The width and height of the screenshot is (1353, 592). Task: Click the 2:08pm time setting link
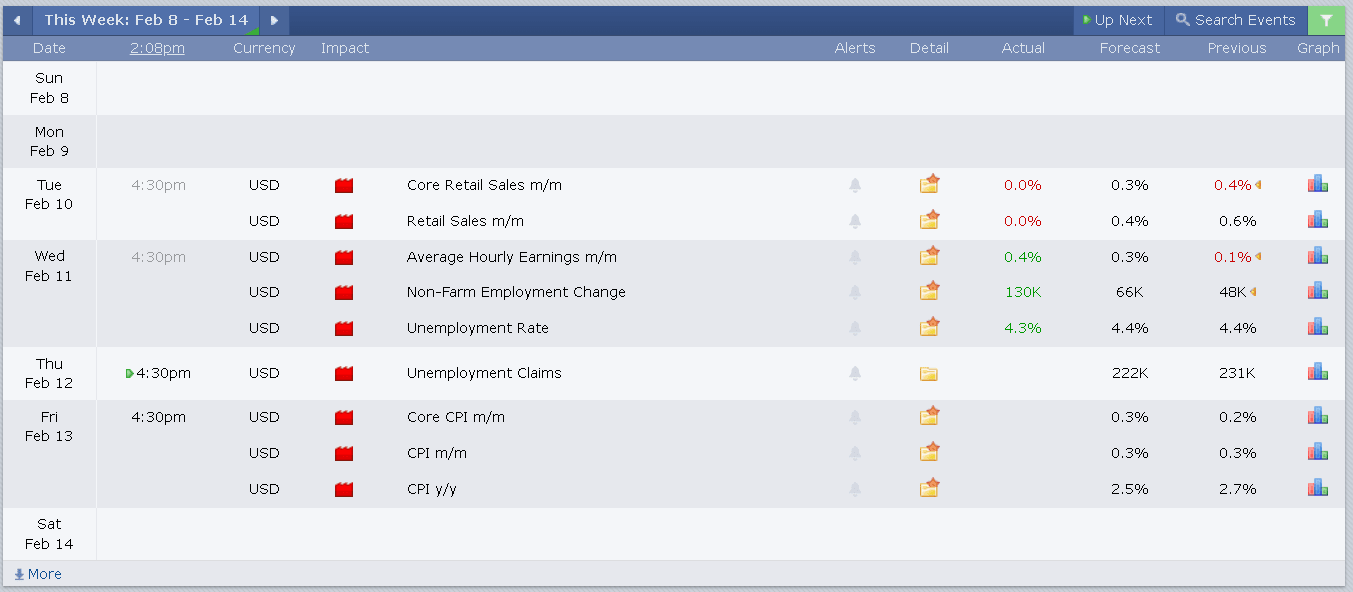157,48
